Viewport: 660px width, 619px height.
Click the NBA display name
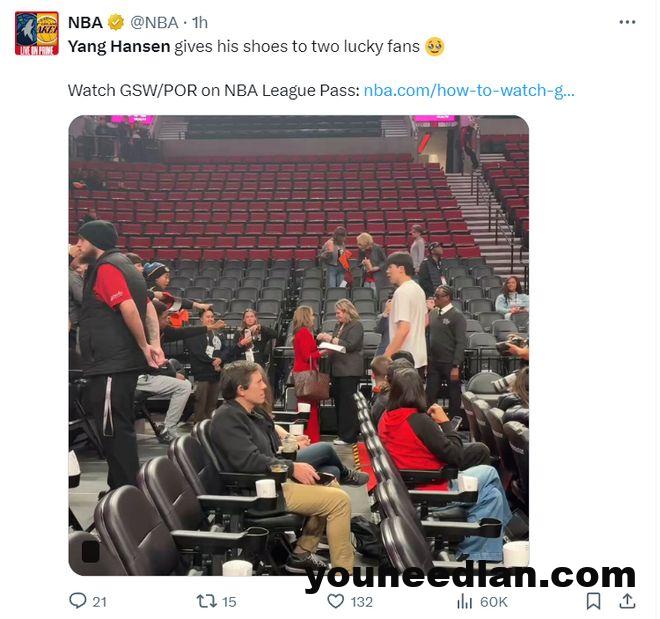(85, 22)
